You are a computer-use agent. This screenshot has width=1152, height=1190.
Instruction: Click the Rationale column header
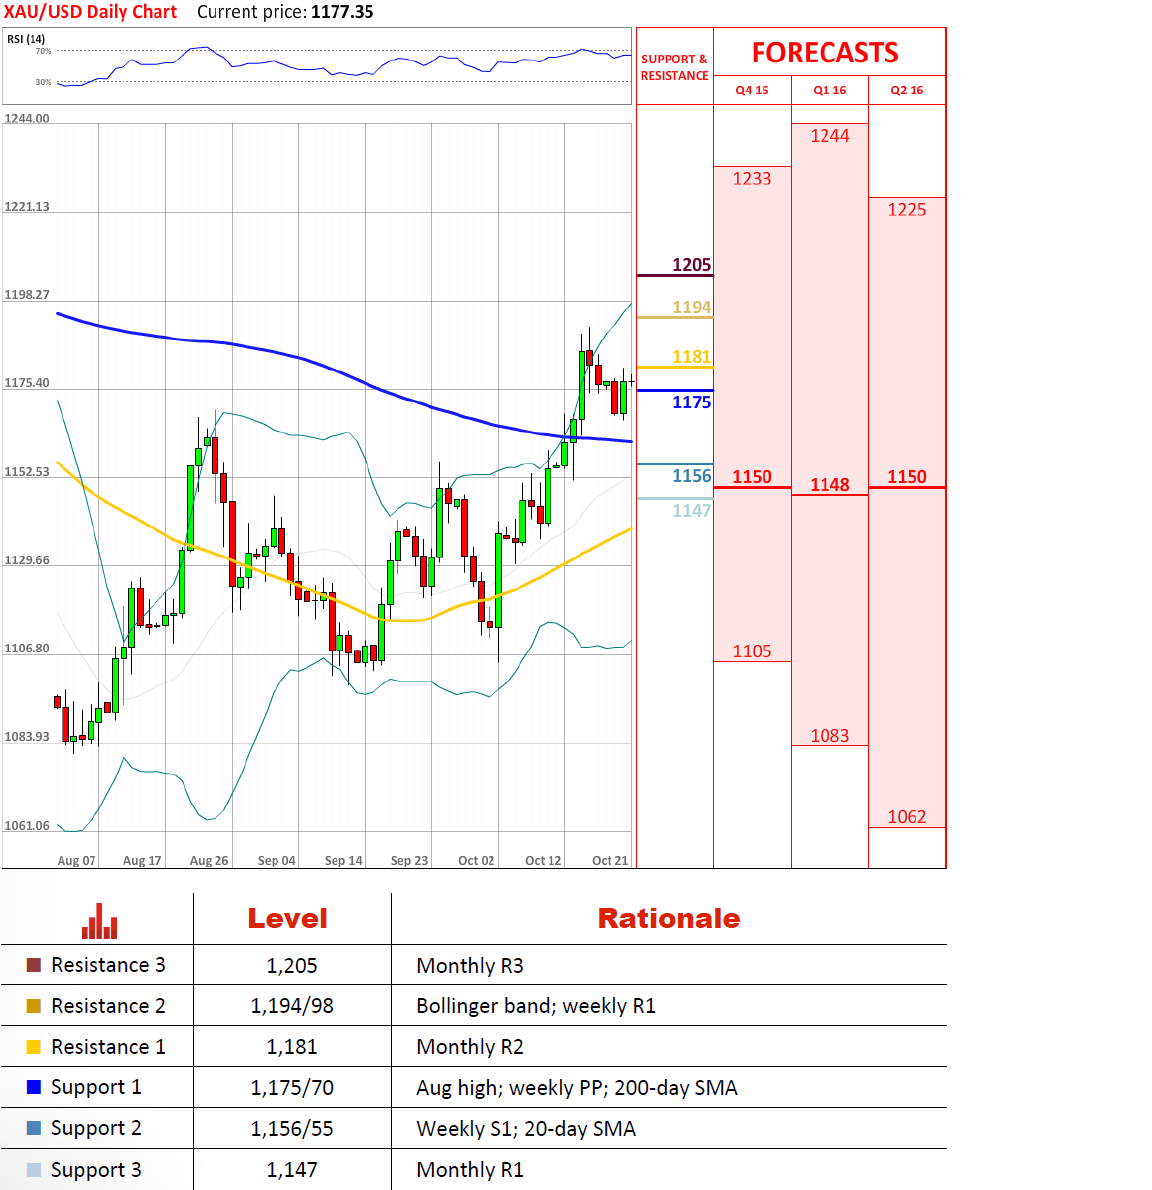pos(669,919)
